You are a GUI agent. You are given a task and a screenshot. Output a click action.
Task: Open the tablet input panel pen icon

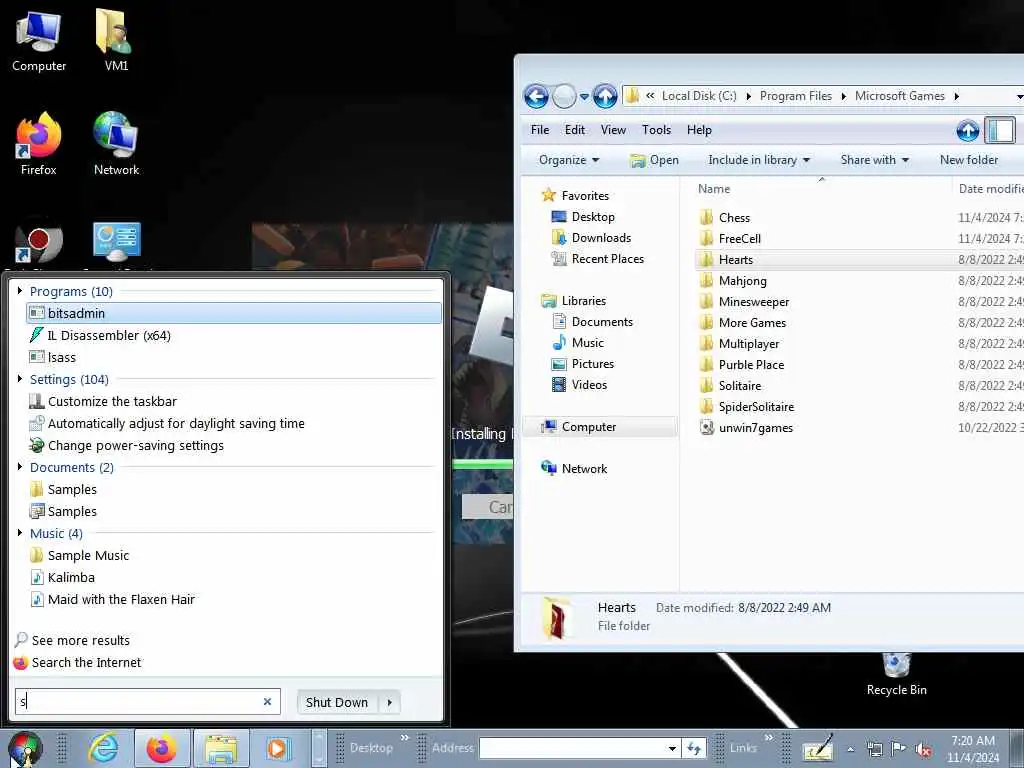[818, 748]
